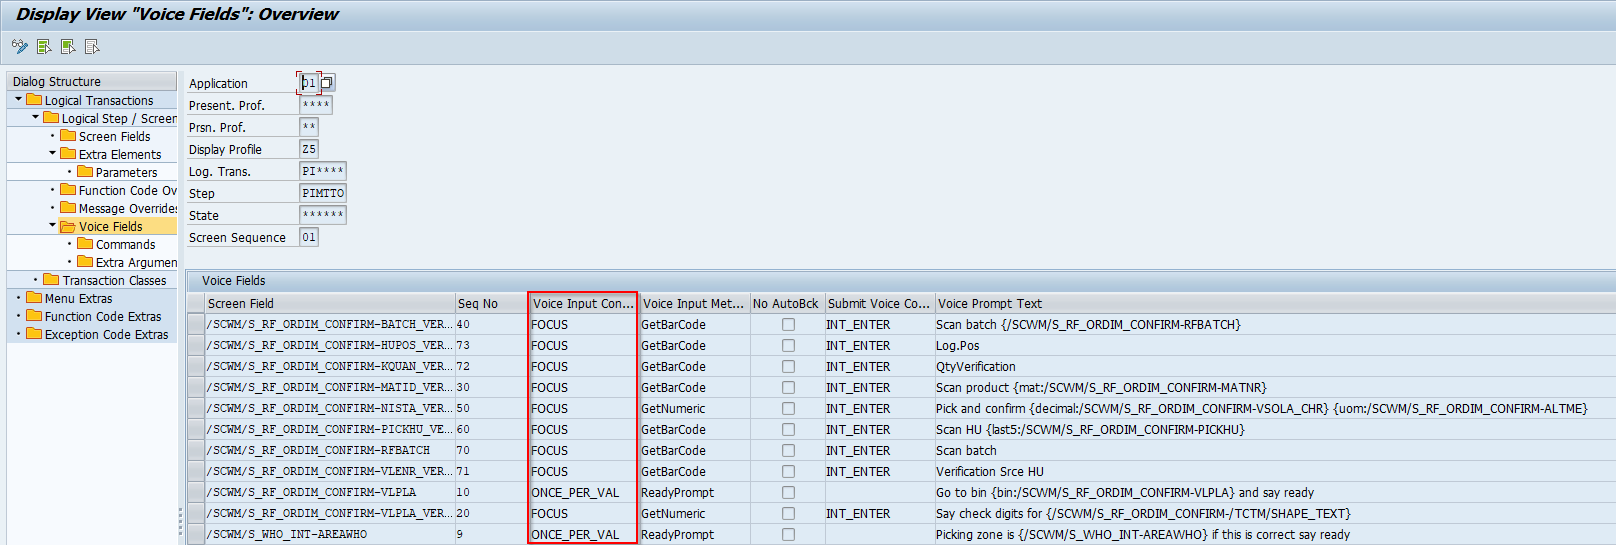Screen dimensions: 1616x545
Task: Click the Menu Extras folder icon
Action: click(x=34, y=298)
